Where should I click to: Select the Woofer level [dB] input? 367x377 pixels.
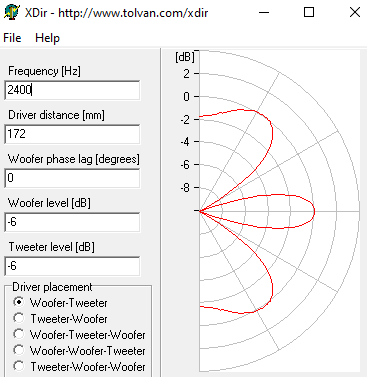click(x=72, y=222)
